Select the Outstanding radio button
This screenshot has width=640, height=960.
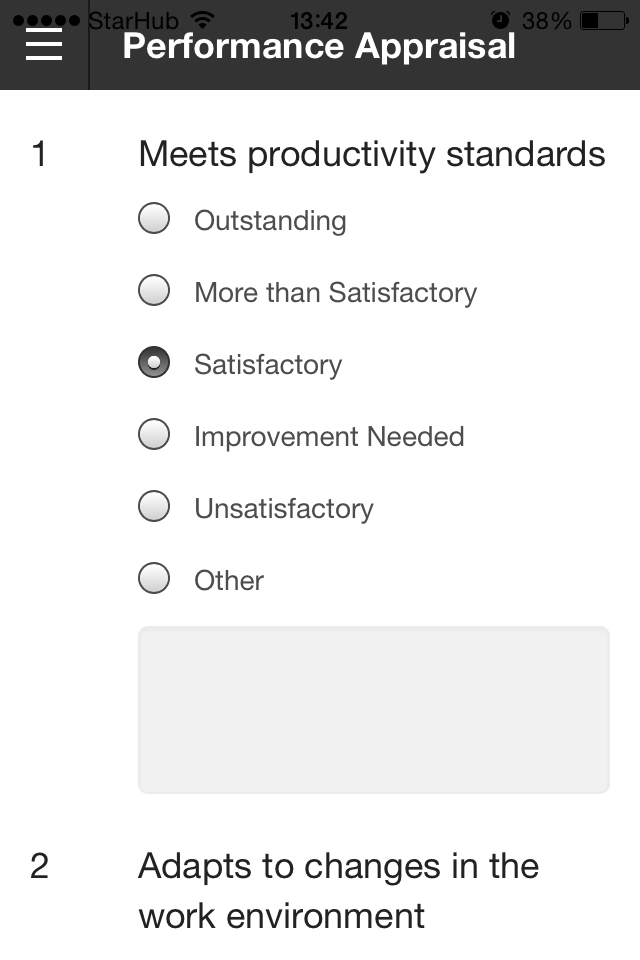coord(154,219)
